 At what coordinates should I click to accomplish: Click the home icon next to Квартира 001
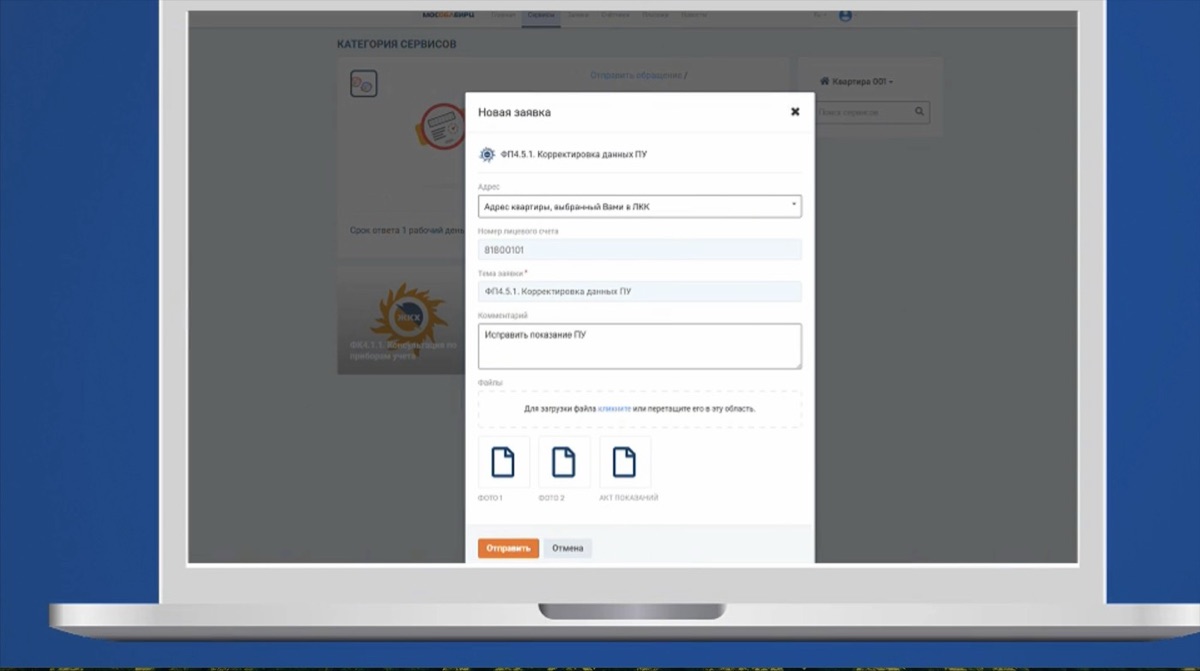coord(825,81)
